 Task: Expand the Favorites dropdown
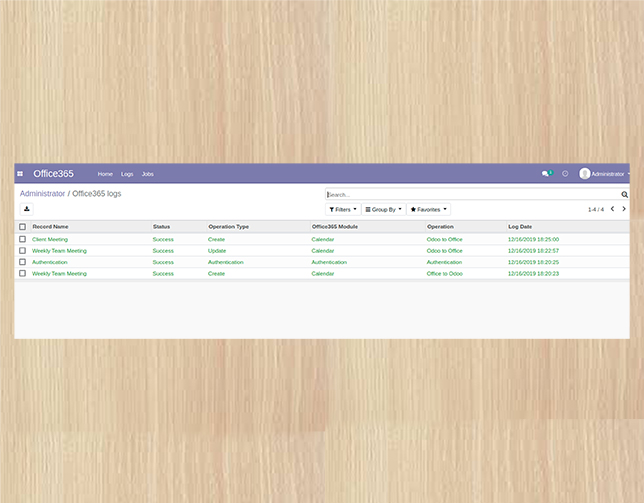coord(429,210)
